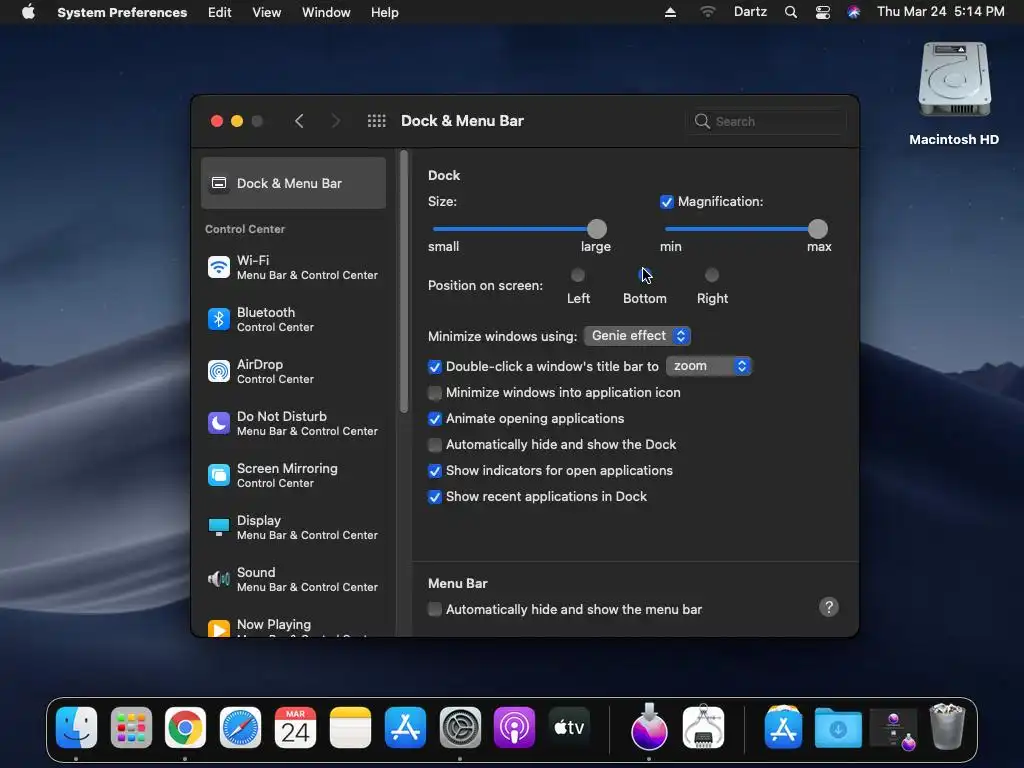This screenshot has height=768, width=1024.
Task: Open Spotlight search in menu bar
Action: [790, 12]
